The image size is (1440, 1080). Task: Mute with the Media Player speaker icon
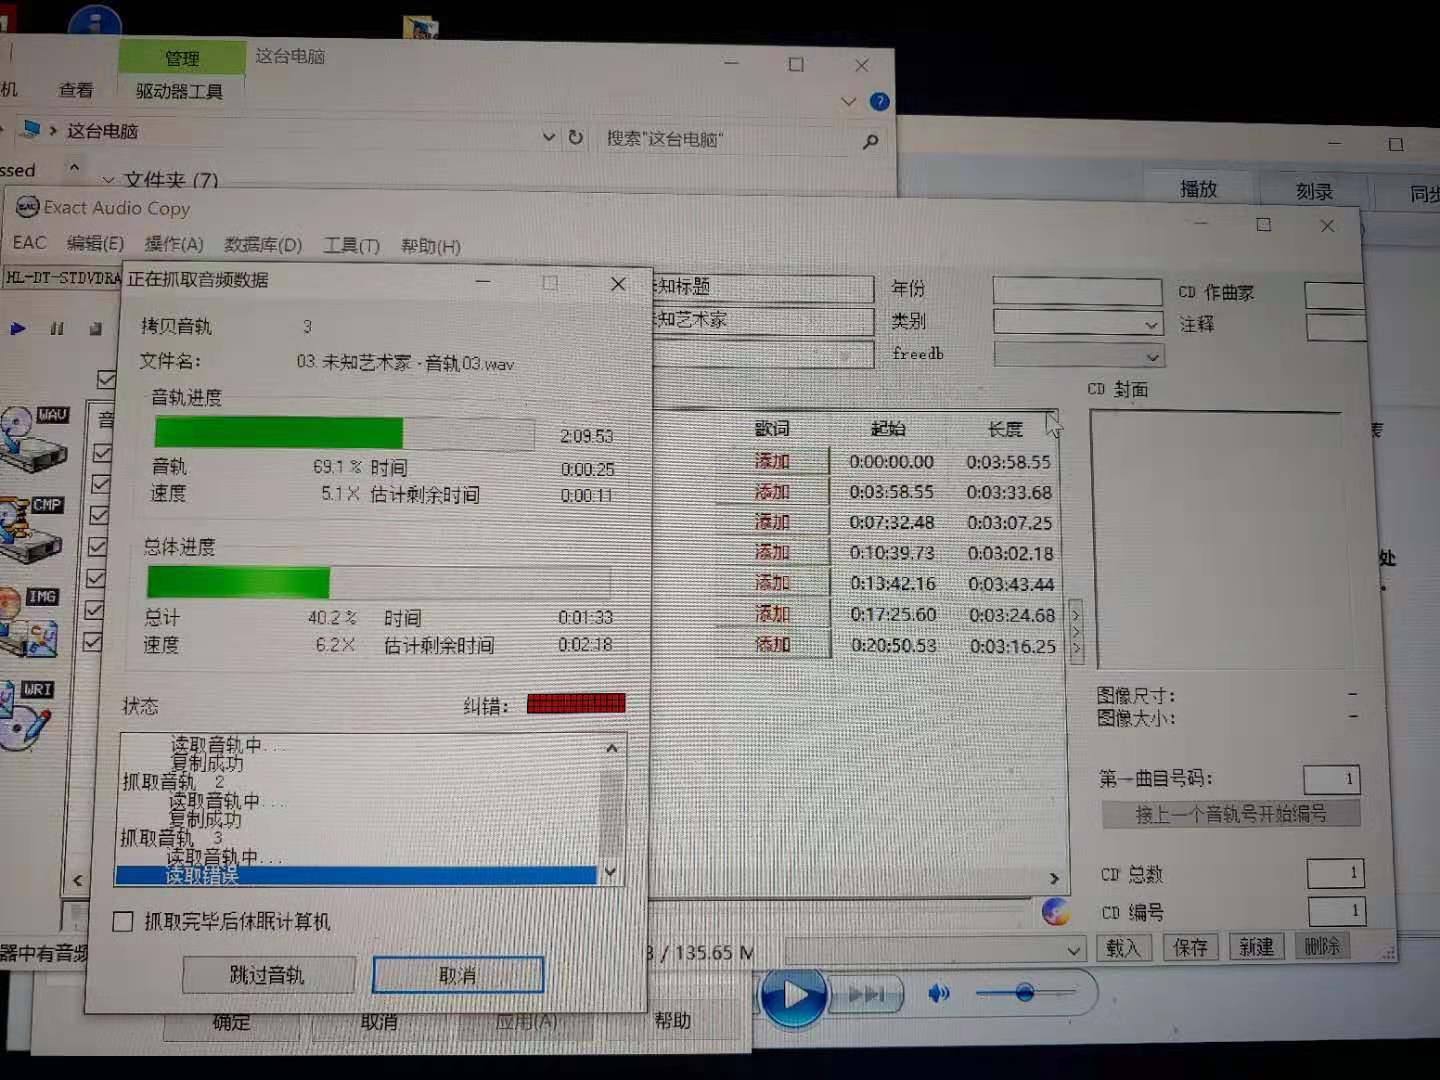coord(938,993)
